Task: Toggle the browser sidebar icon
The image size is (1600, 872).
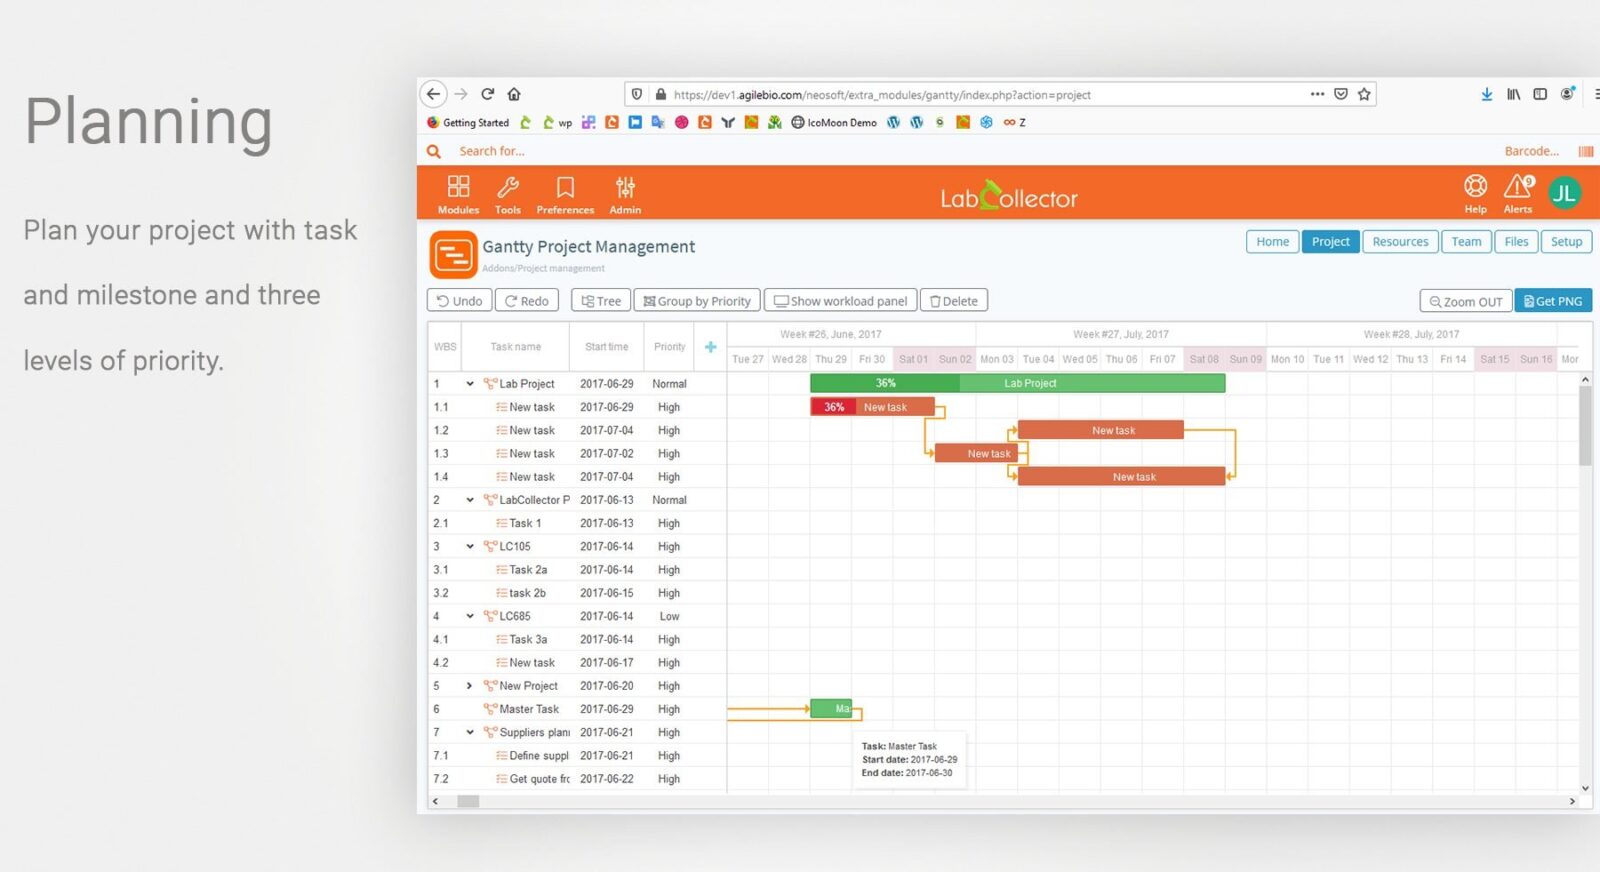Action: [1540, 94]
